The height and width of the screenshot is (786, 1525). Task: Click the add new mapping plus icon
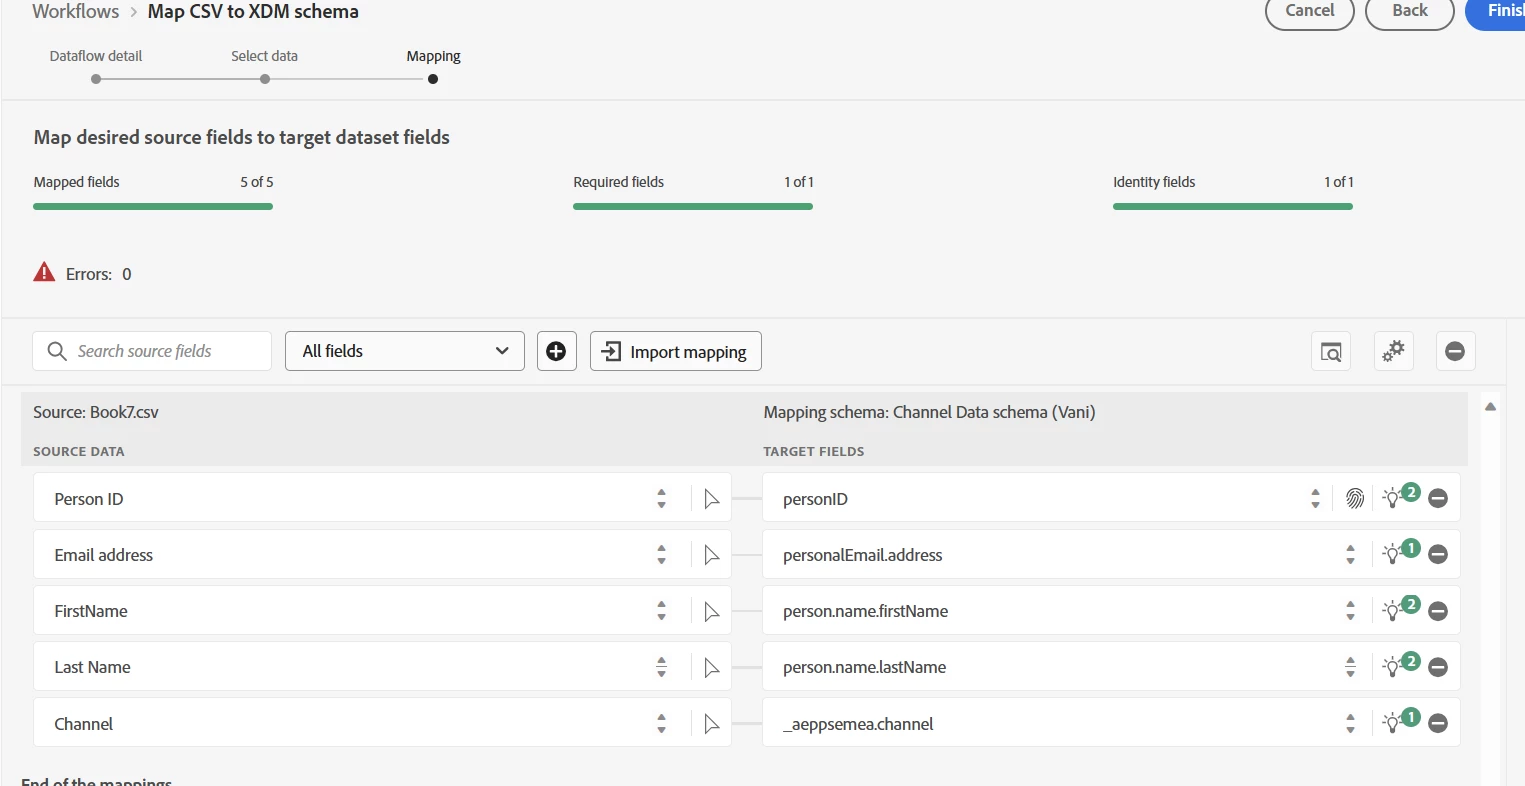pos(557,351)
